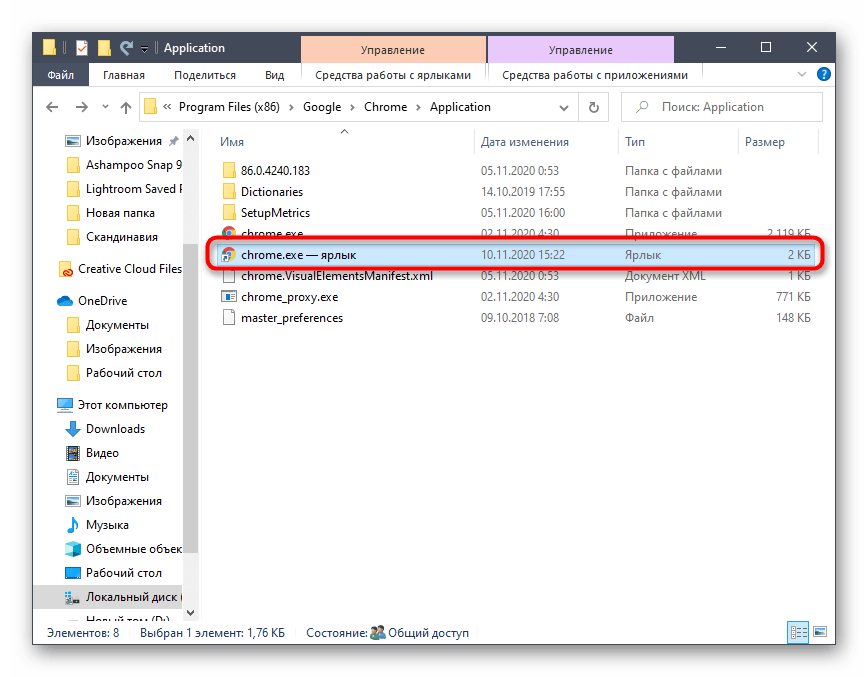This screenshot has height=677, width=868.
Task: Open recent locations dropdown arrow
Action: pyautogui.click(x=105, y=107)
